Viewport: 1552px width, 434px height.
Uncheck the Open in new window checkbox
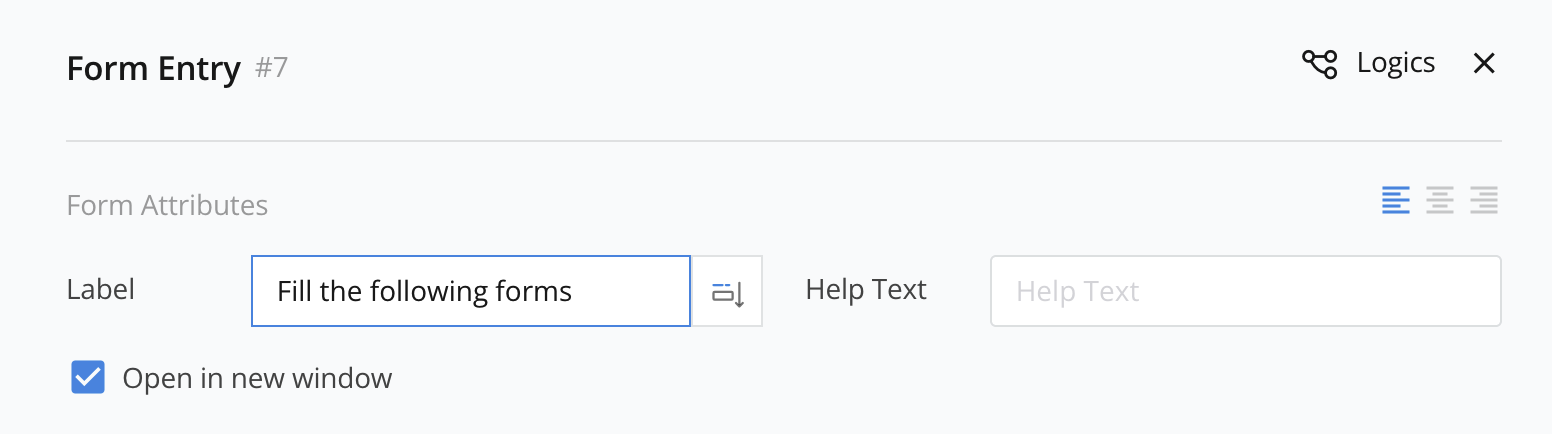coord(88,378)
